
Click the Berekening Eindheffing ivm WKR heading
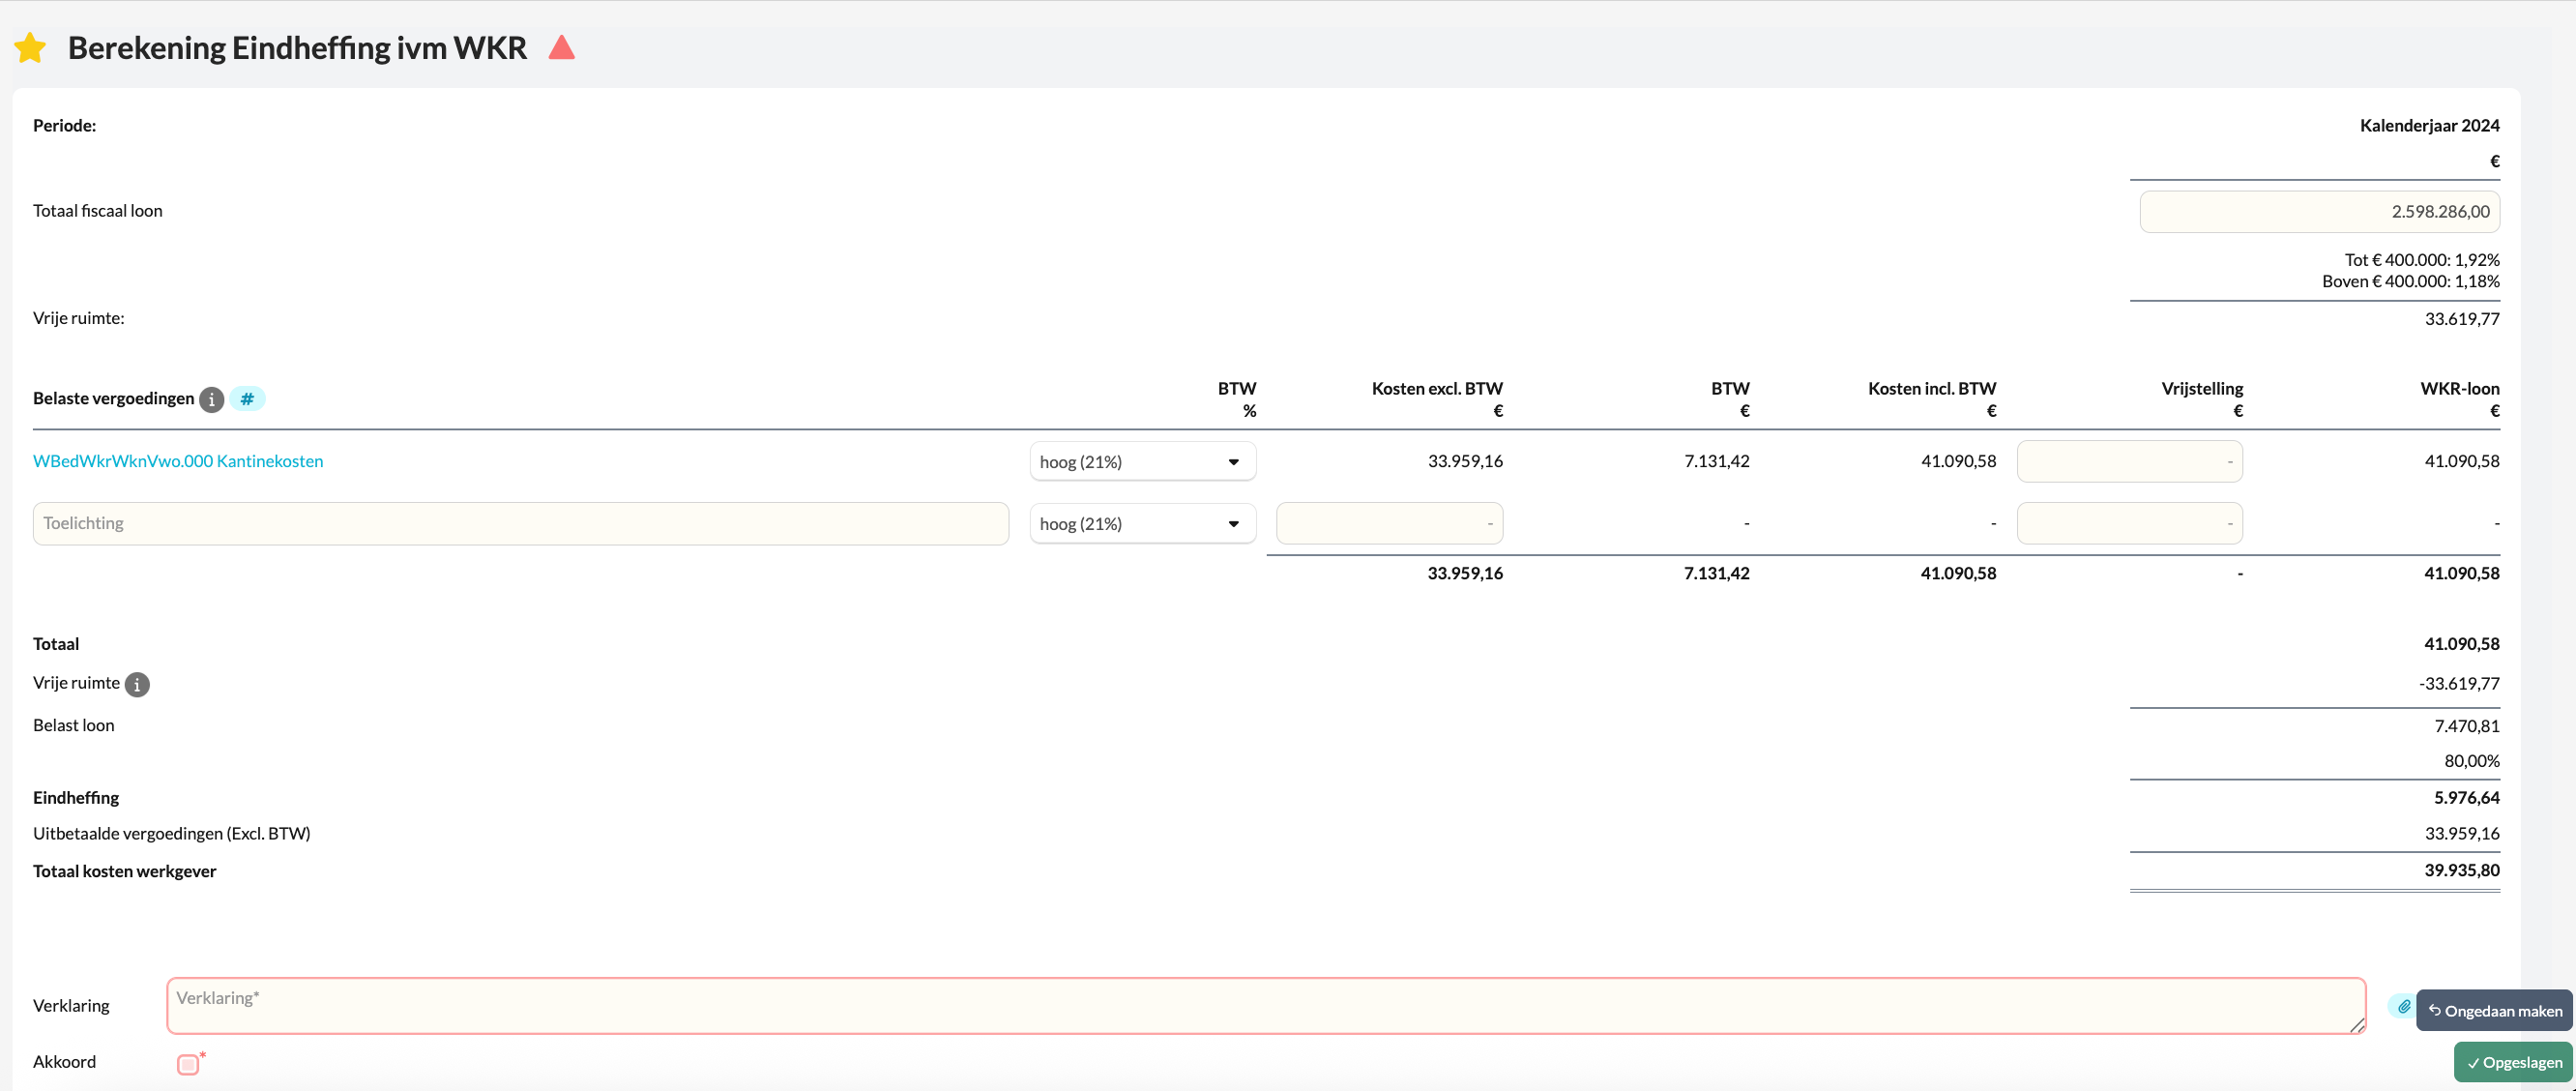pos(297,48)
